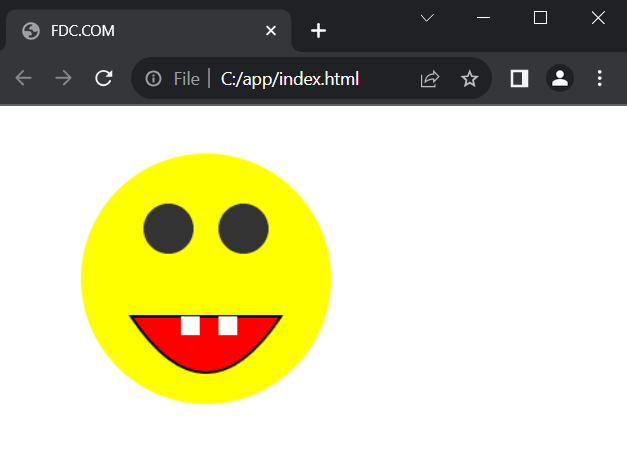Open the Chrome three-dot menu

599,78
